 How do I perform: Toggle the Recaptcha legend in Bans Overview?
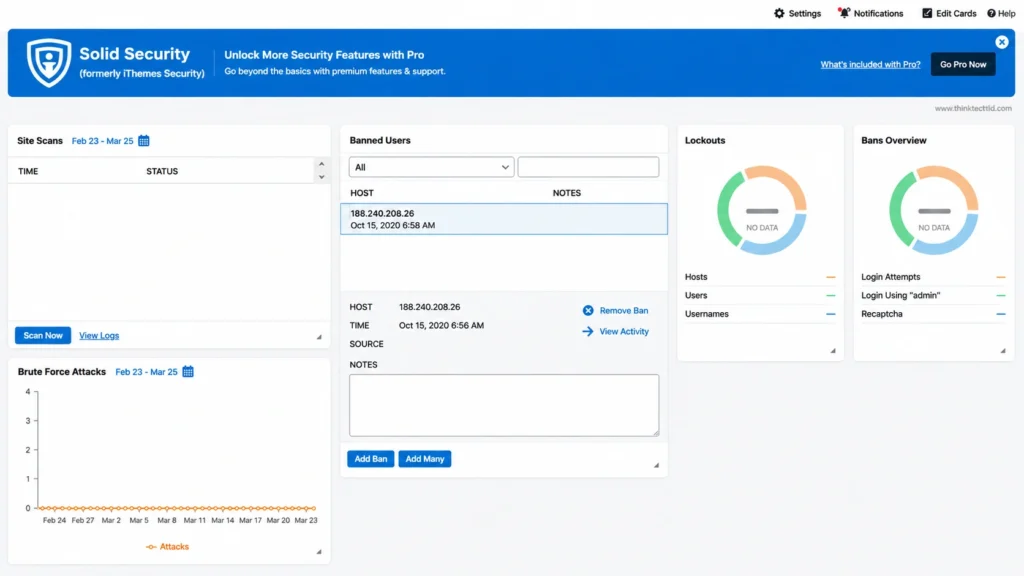pyautogui.click(x=933, y=314)
